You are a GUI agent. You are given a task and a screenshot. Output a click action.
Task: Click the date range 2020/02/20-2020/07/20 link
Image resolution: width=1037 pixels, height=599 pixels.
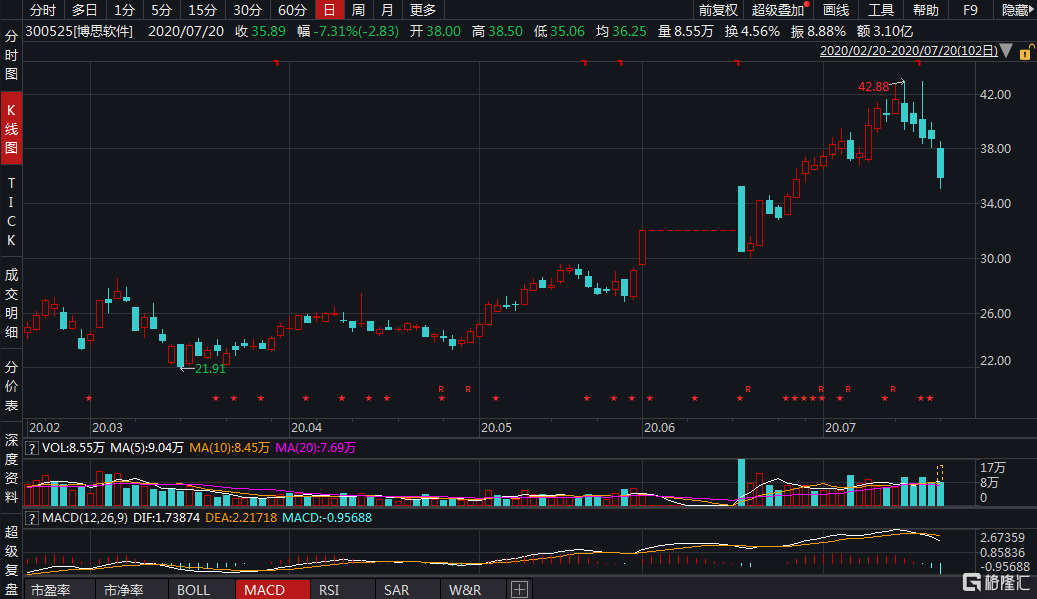click(907, 51)
